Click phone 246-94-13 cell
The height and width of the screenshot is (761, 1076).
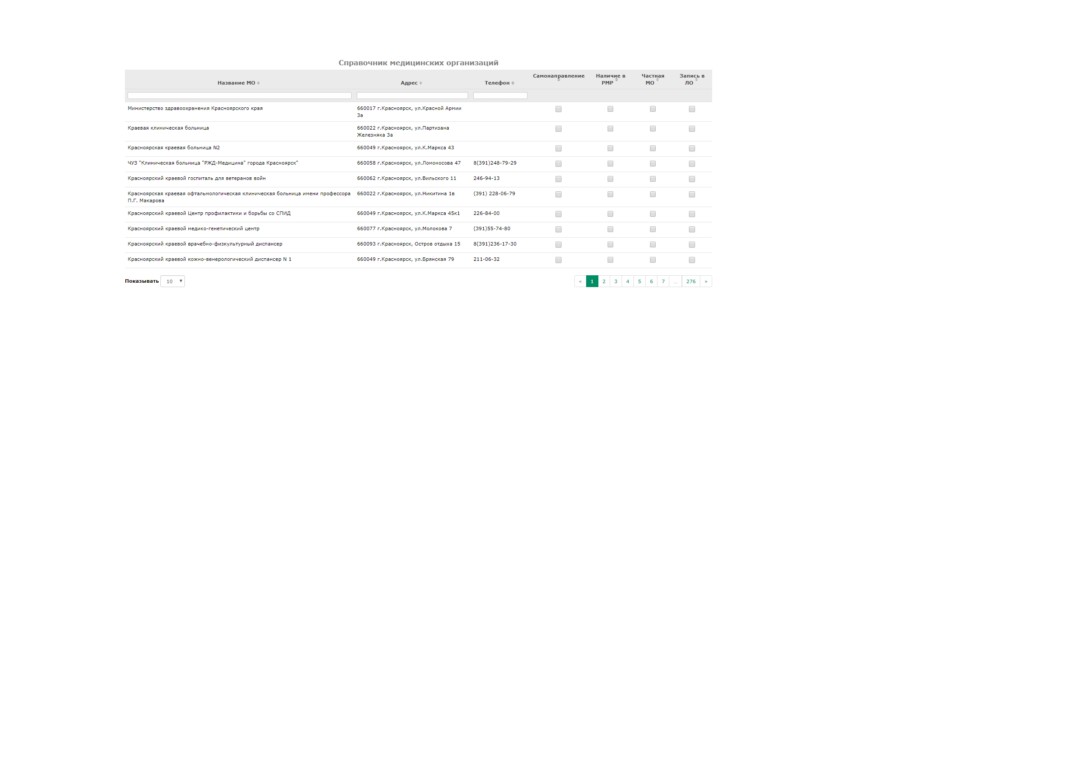(487, 178)
